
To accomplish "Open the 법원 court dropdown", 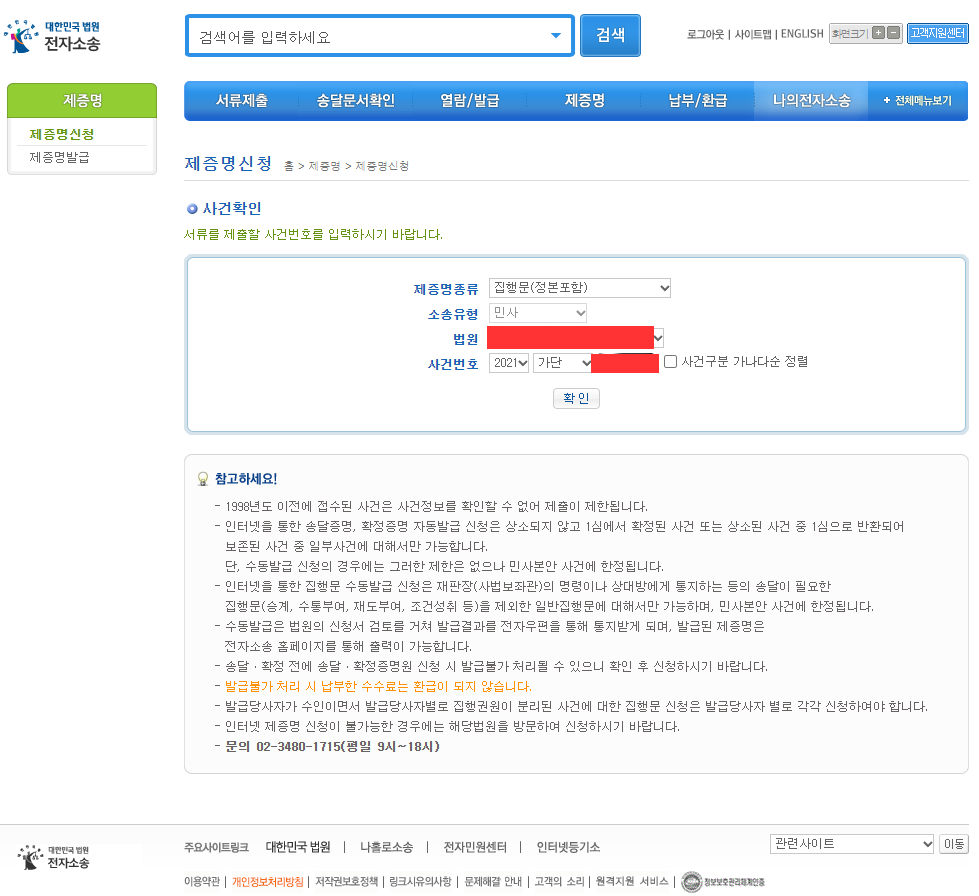I will click(575, 338).
